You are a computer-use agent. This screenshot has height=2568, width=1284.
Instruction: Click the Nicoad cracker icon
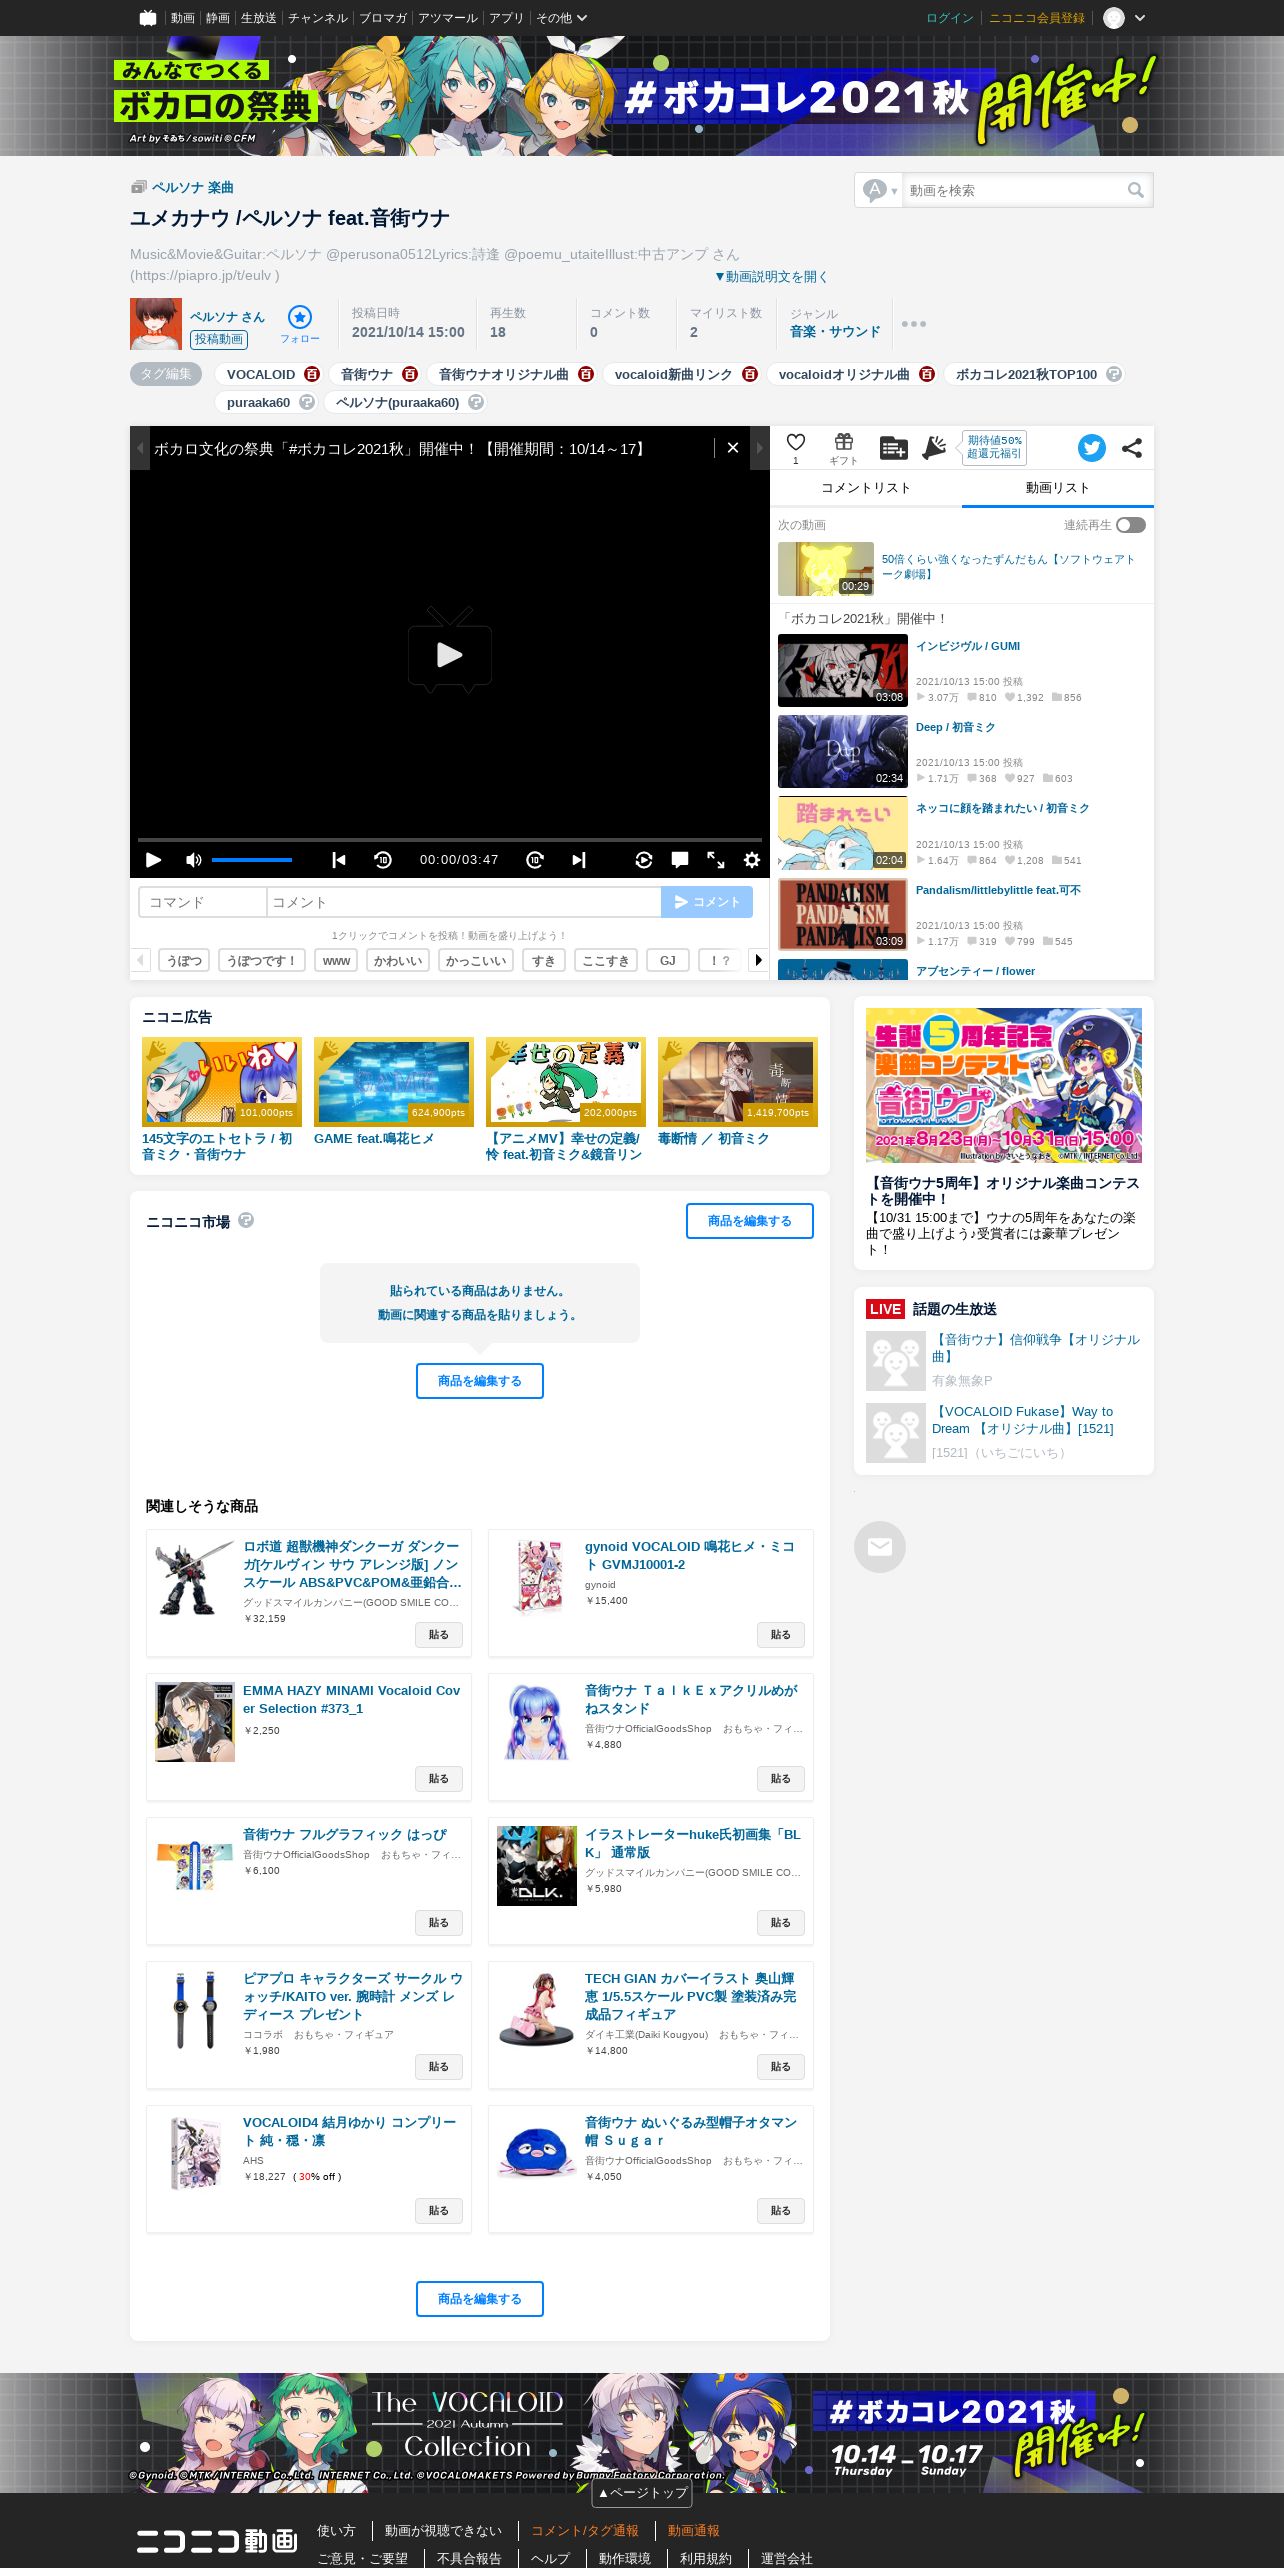(x=934, y=448)
